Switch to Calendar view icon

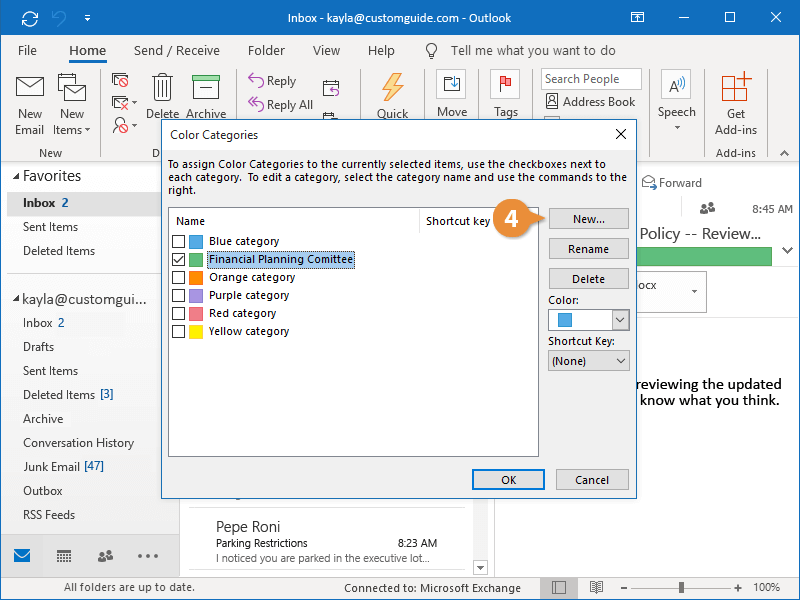[64, 556]
